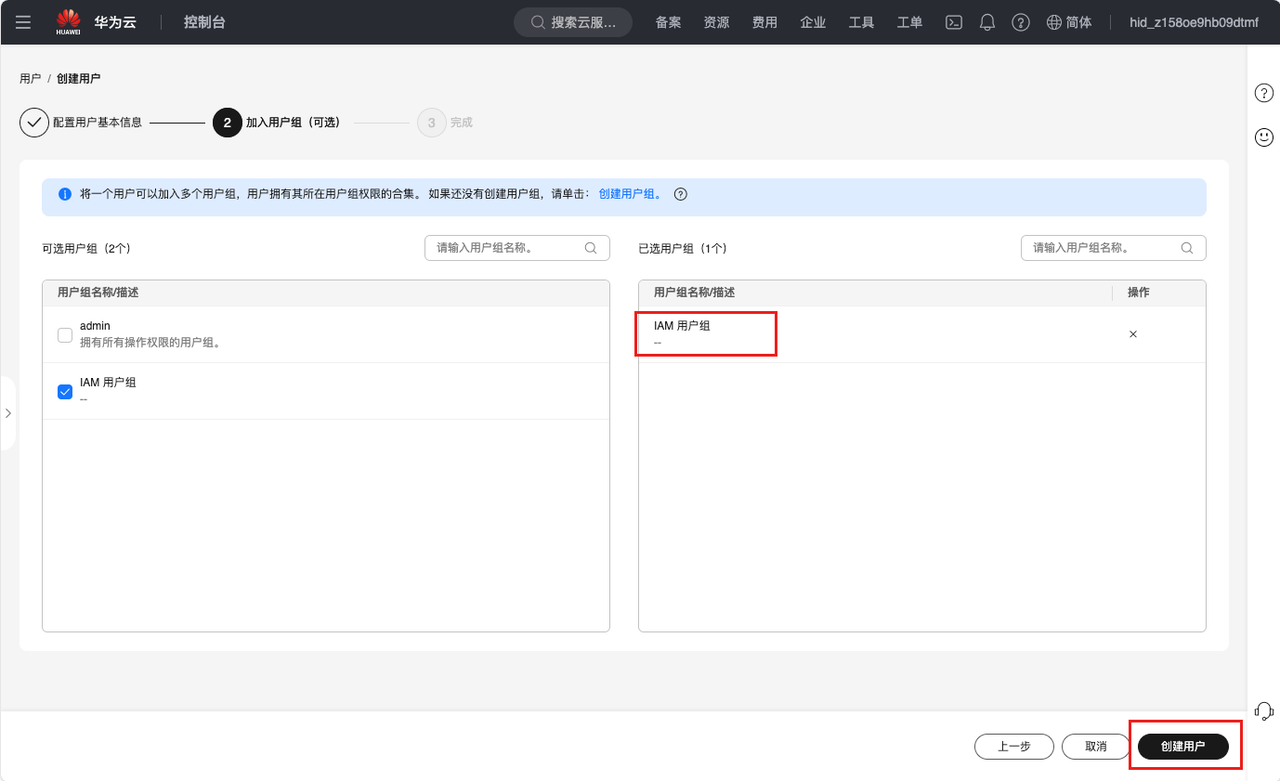Open the 费用 menu
The image size is (1280, 781).
764,22
